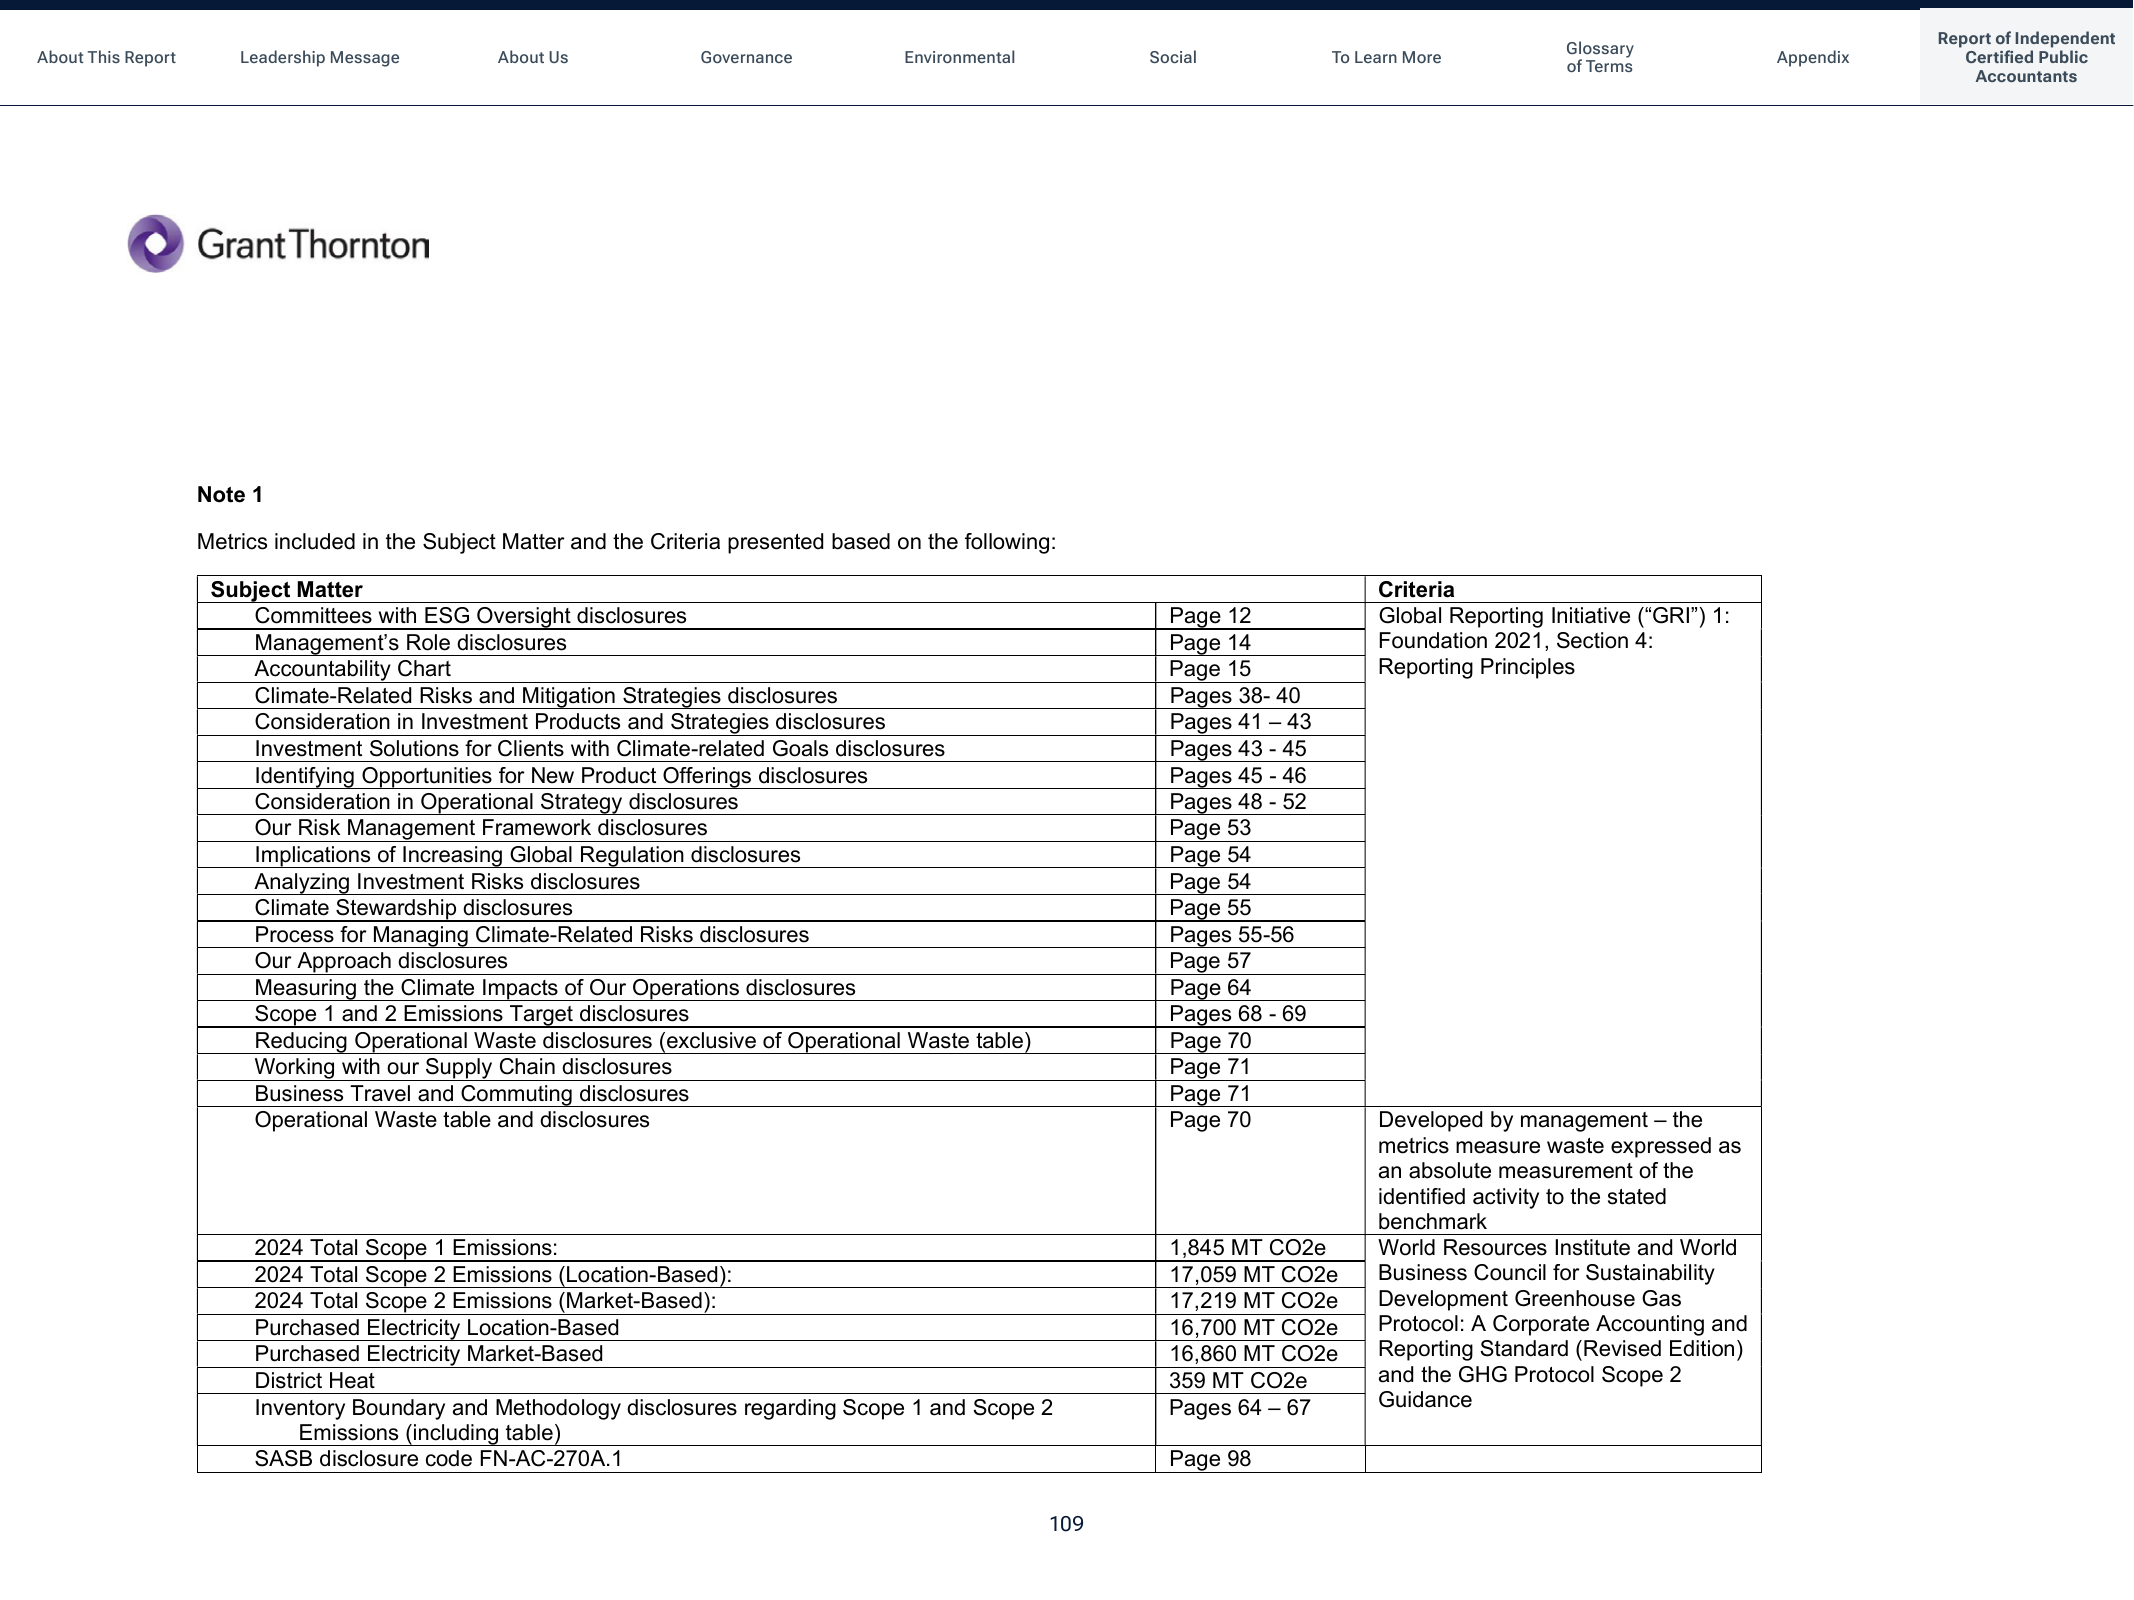Click page number 109
2134x1600 pixels.
[1066, 1524]
